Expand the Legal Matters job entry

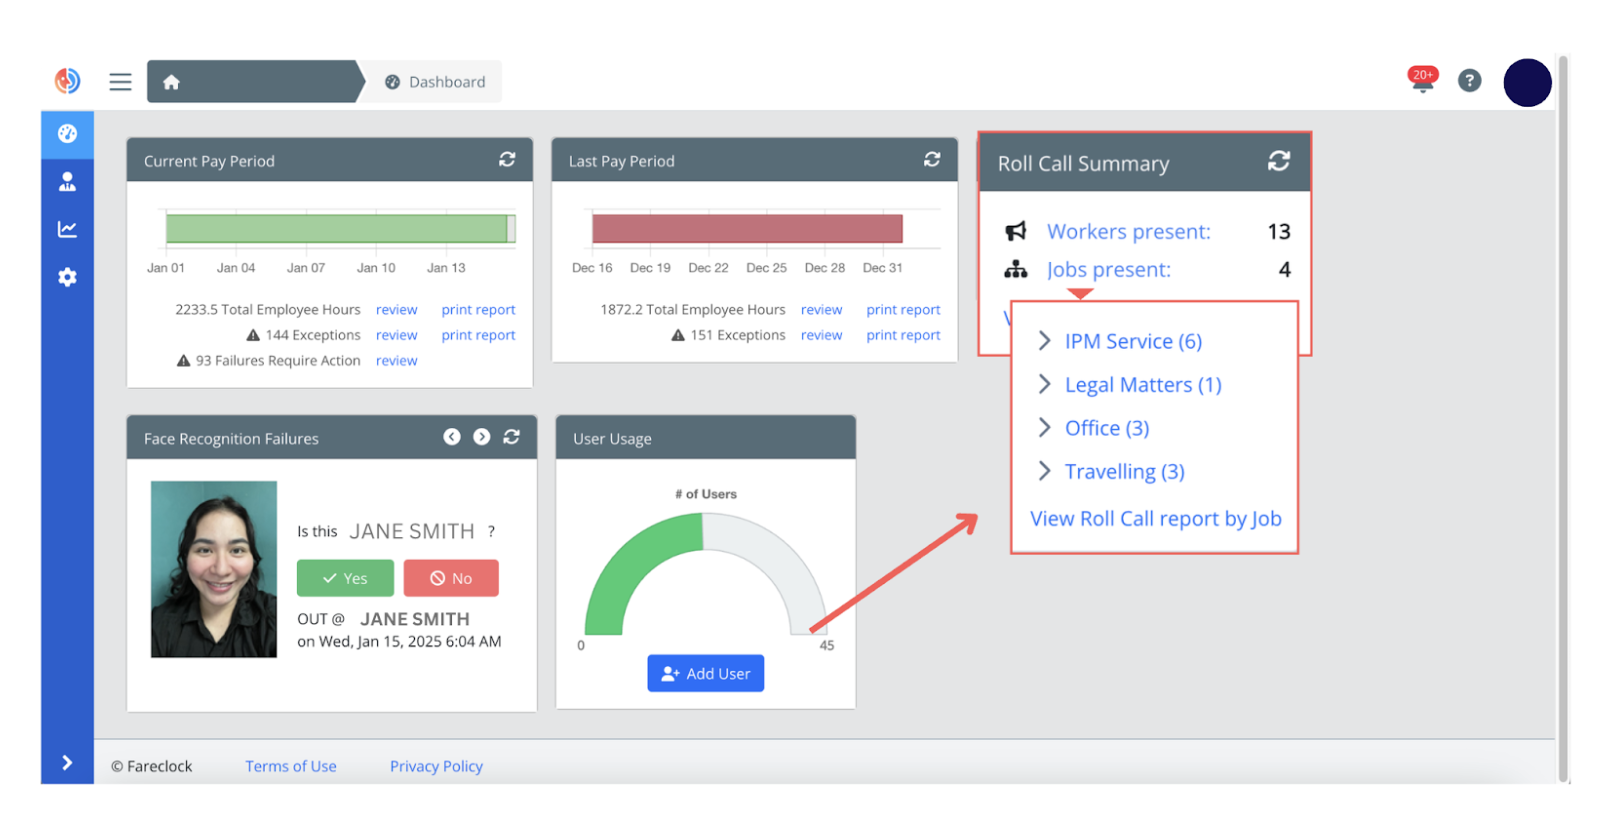point(1142,385)
